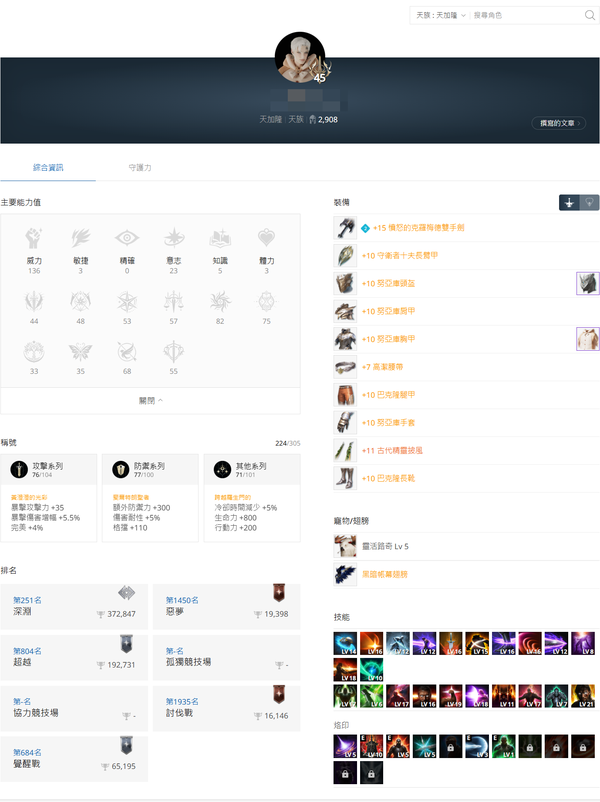Click the 威力 fist stat icon
600x802 pixels.
[34, 238]
